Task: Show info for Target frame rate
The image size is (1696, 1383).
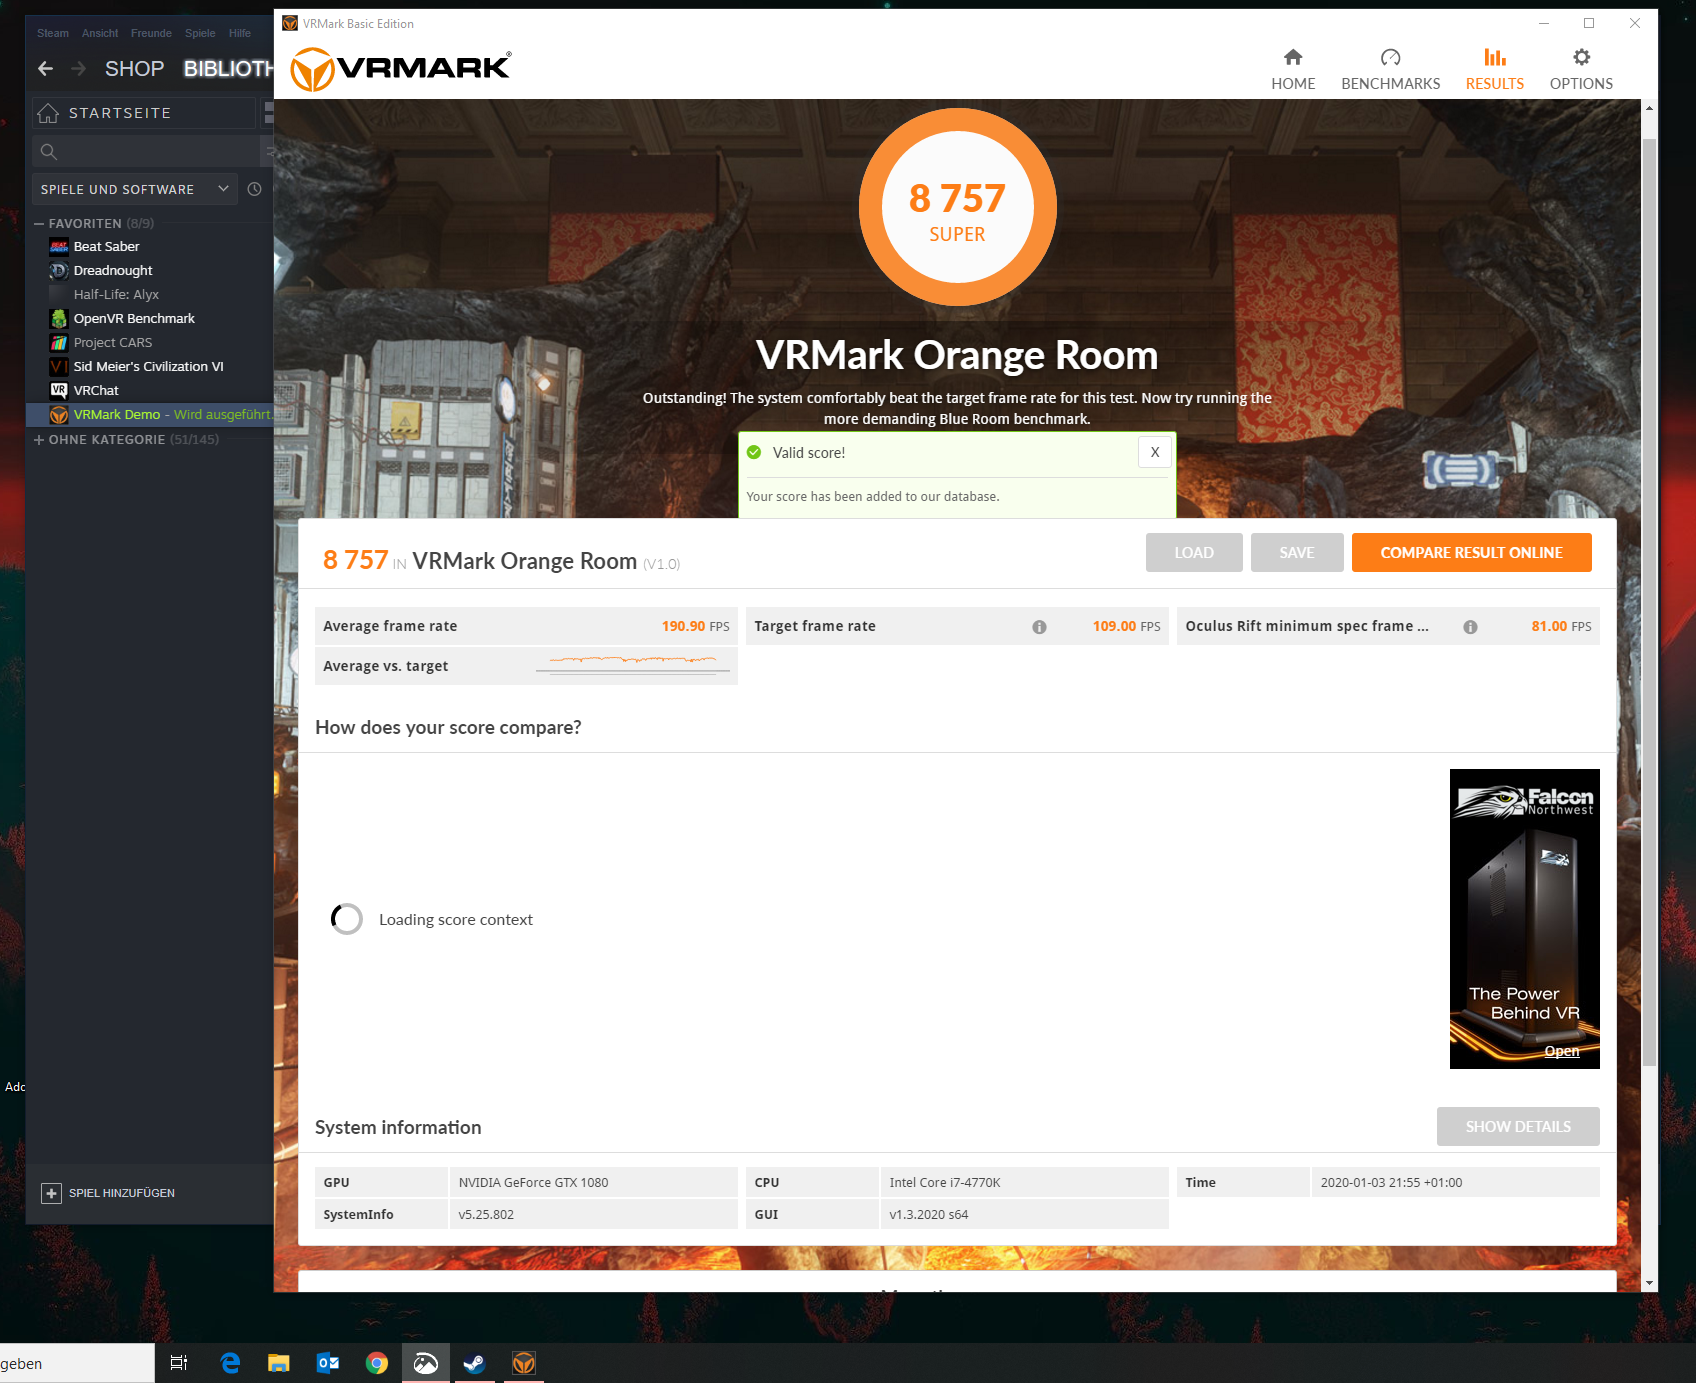Action: [x=1039, y=627]
